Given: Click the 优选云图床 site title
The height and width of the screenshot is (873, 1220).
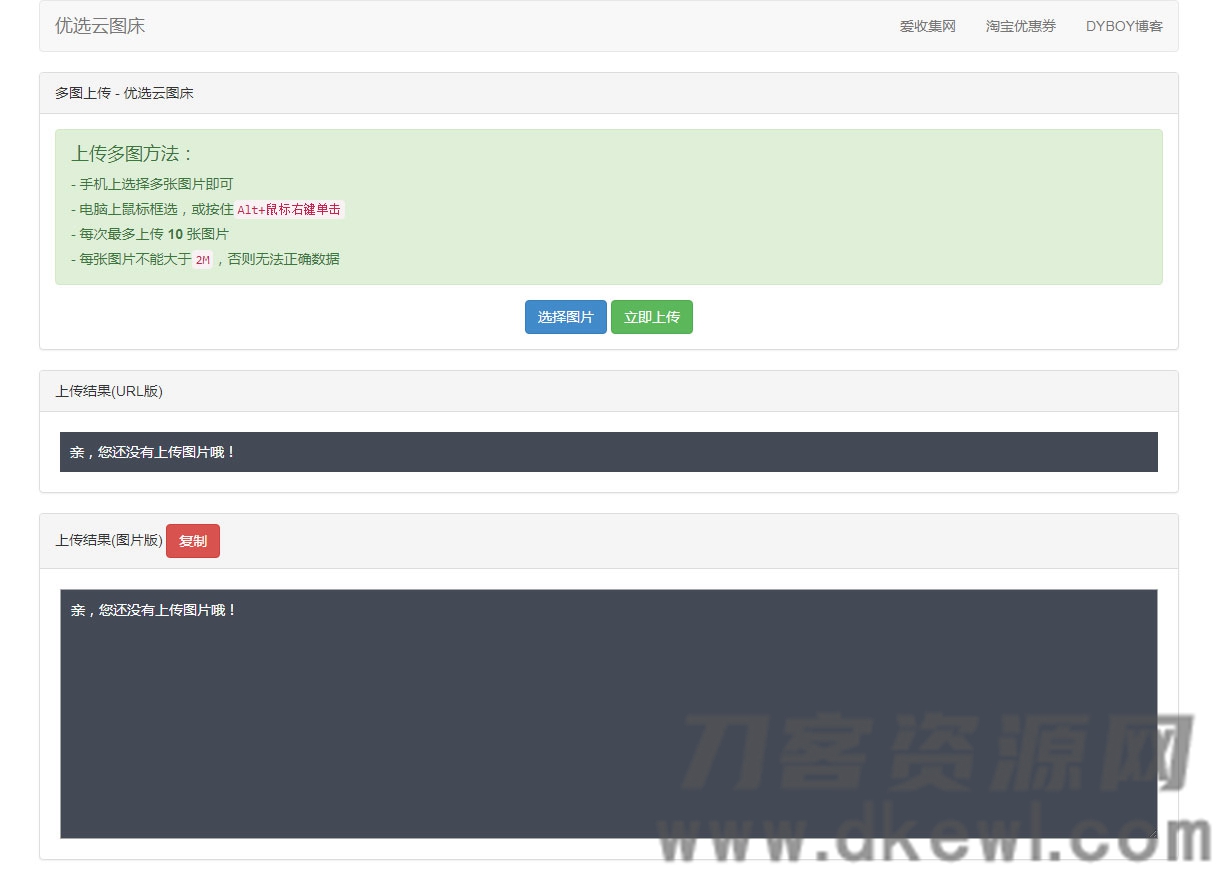Looking at the screenshot, I should coord(100,26).
